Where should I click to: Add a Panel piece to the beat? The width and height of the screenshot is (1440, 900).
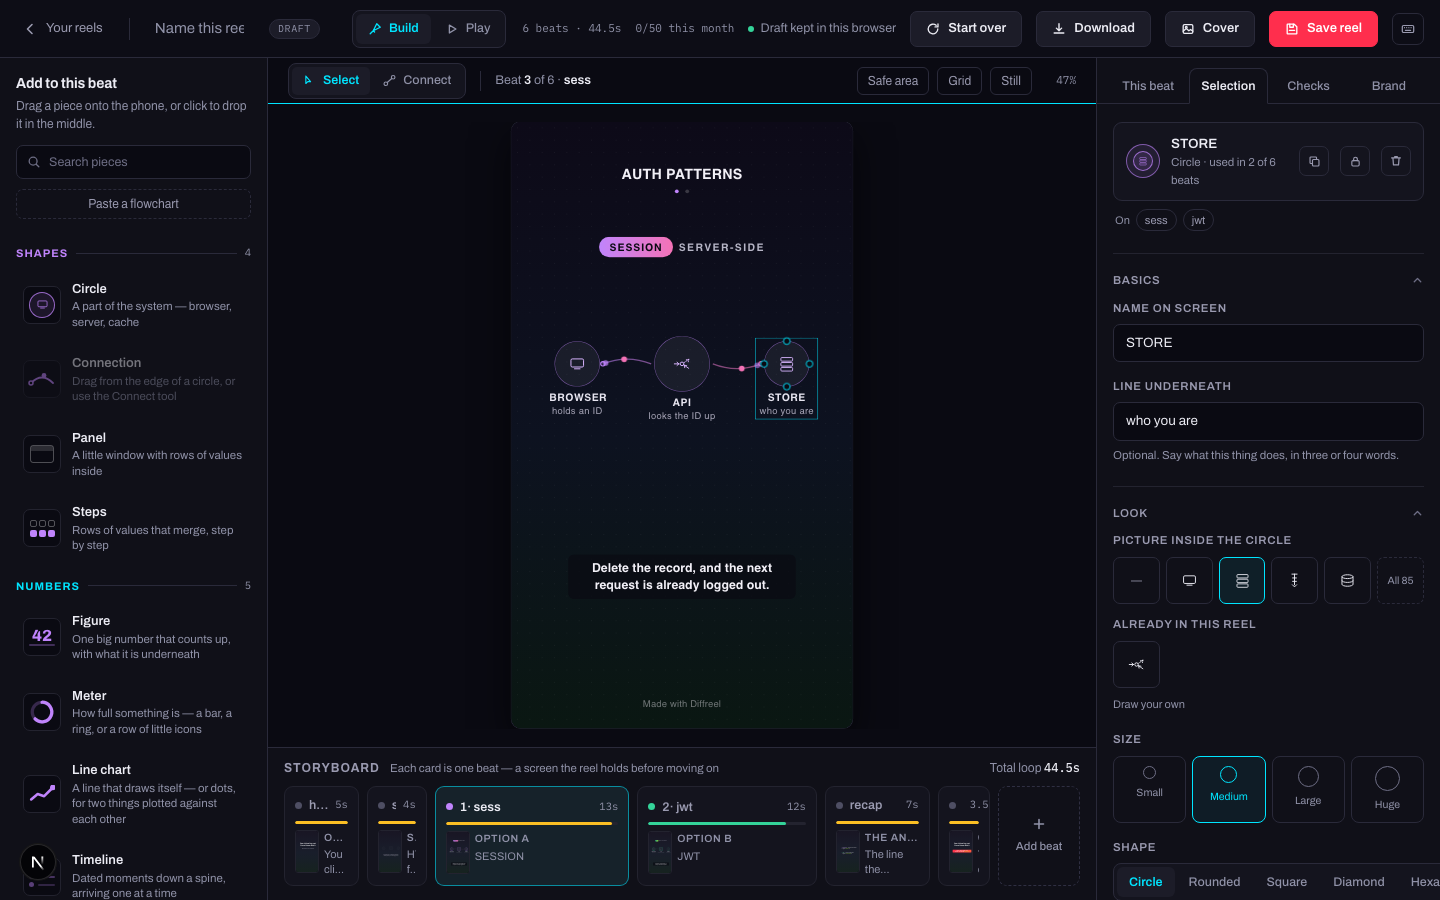pyautogui.click(x=134, y=454)
